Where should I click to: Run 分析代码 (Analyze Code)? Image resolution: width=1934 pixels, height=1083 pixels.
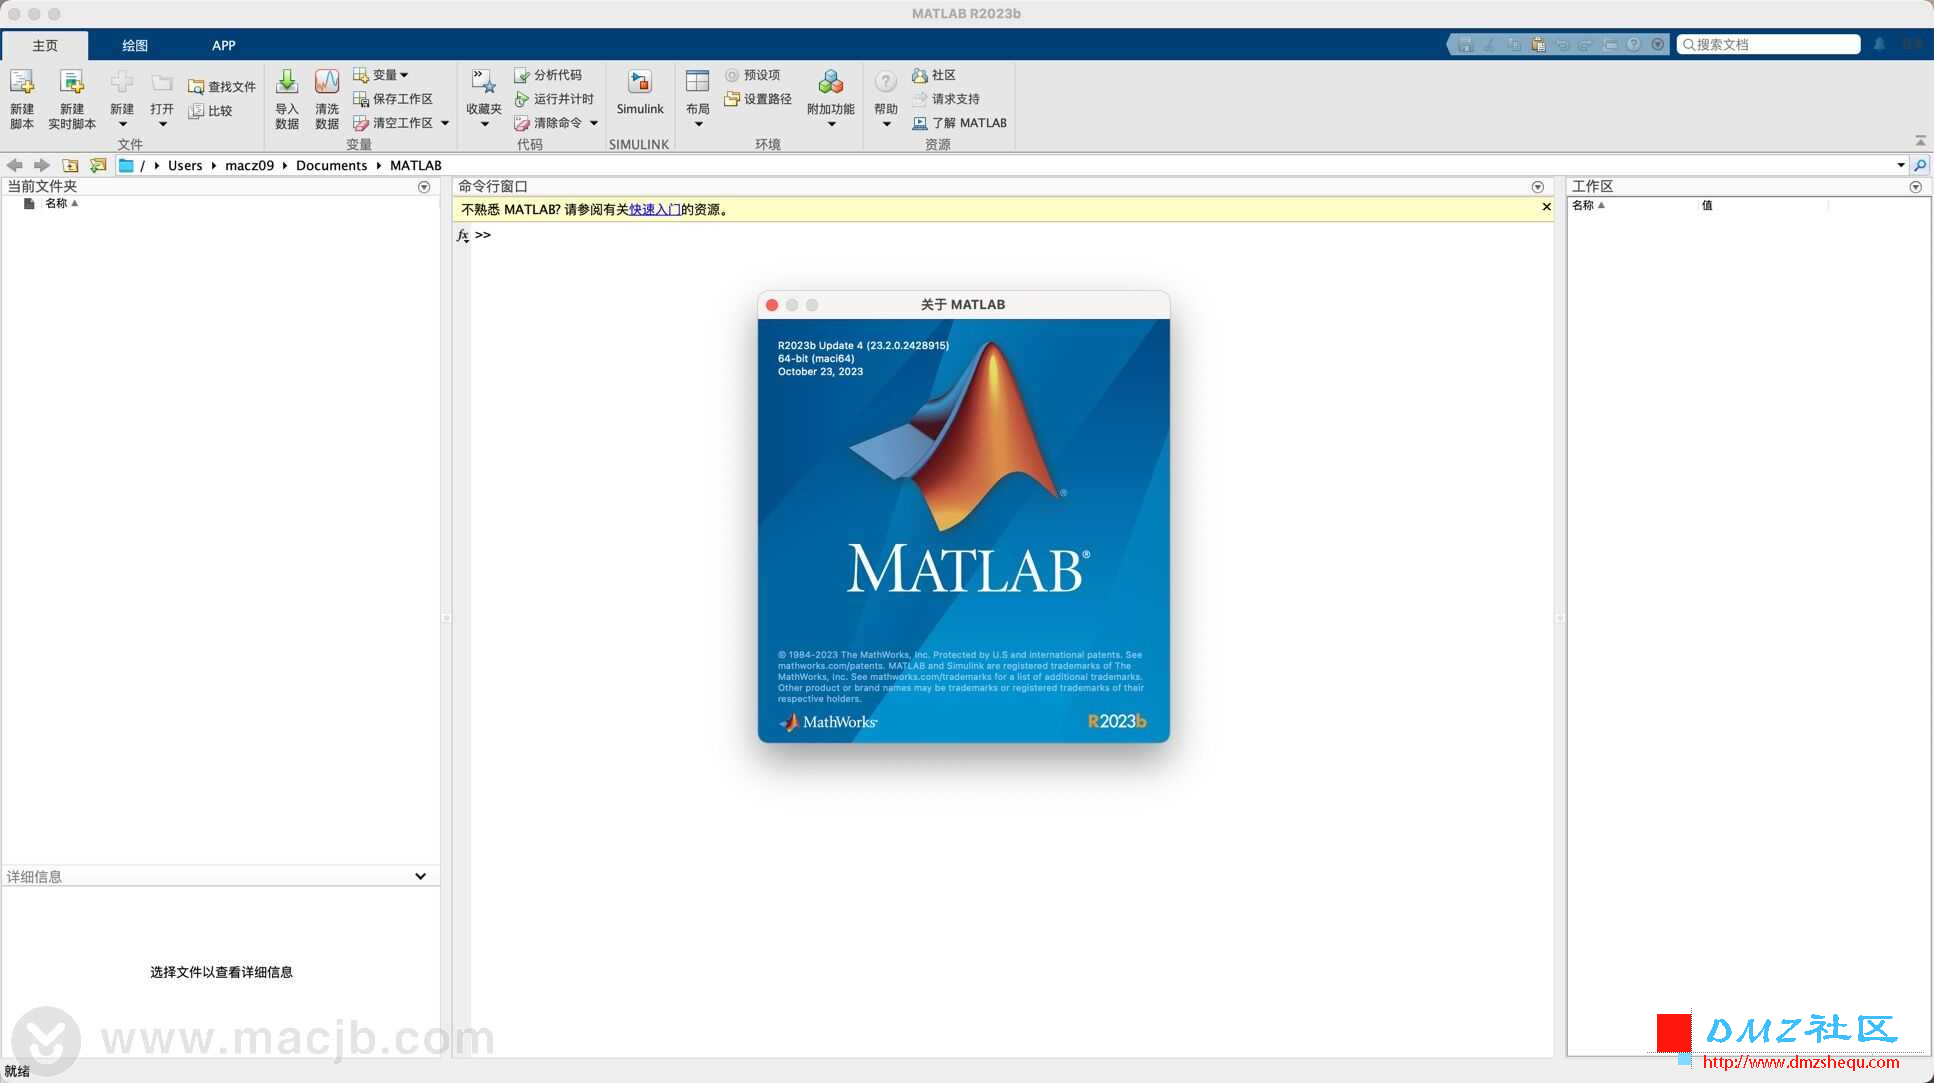click(548, 75)
